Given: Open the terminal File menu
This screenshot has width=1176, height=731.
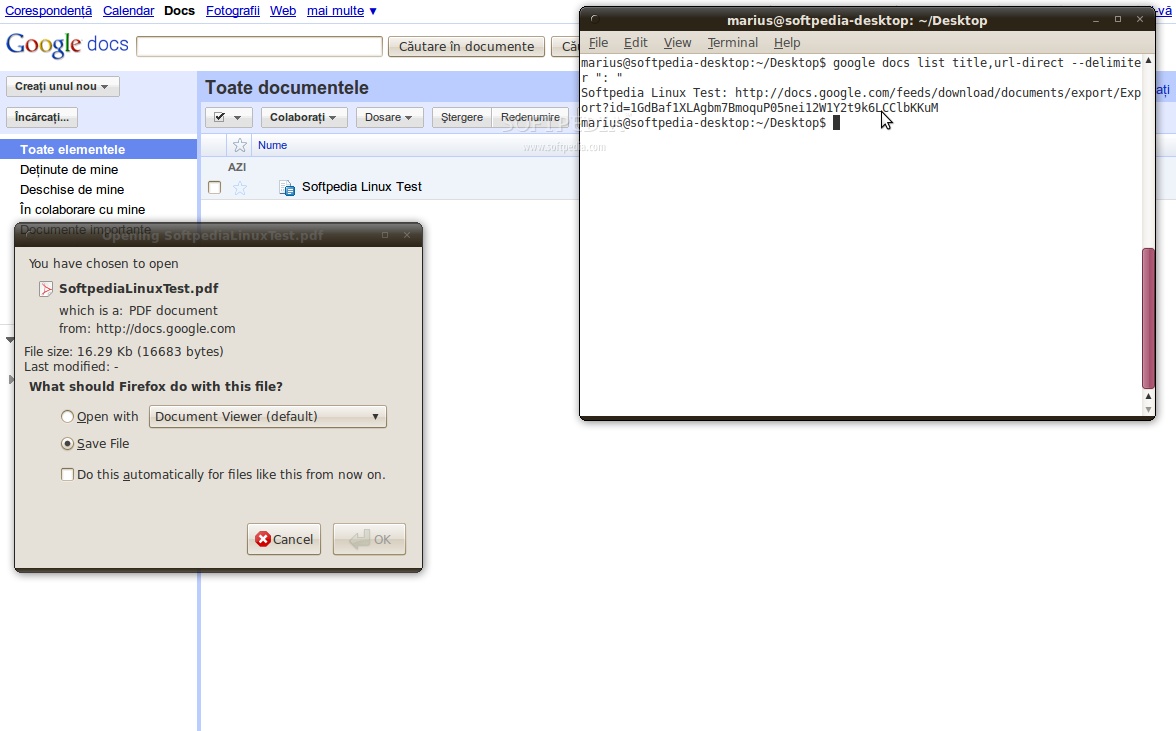Looking at the screenshot, I should click(598, 43).
